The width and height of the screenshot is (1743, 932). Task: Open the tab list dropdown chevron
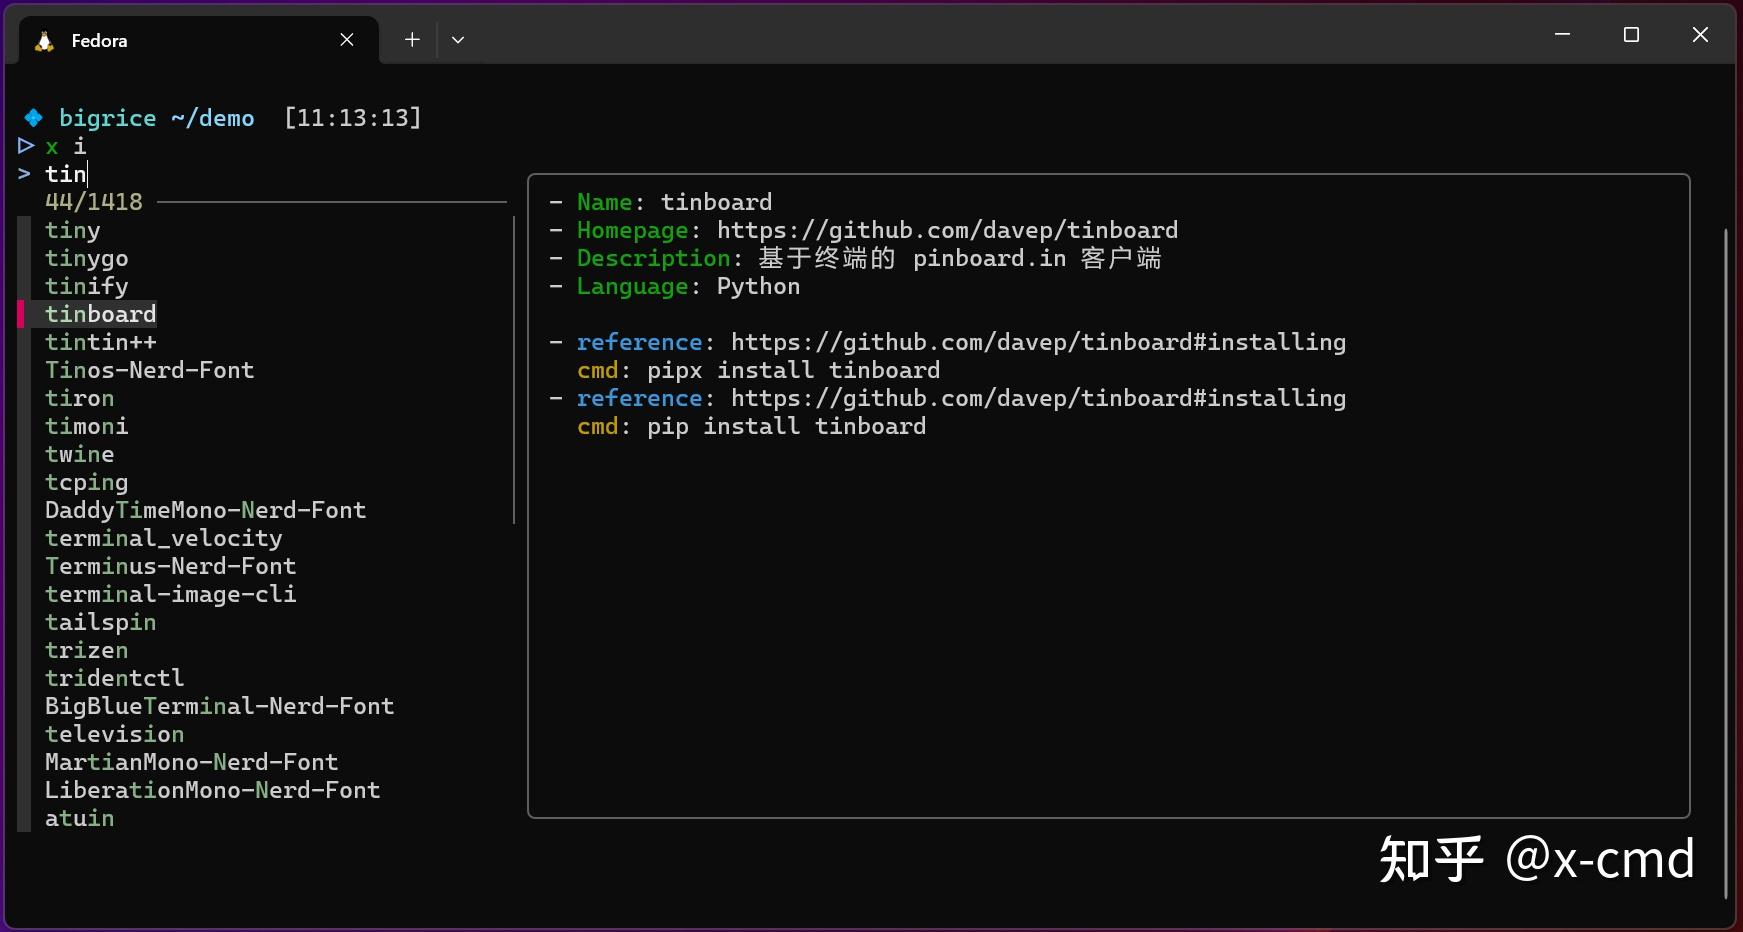coord(458,39)
